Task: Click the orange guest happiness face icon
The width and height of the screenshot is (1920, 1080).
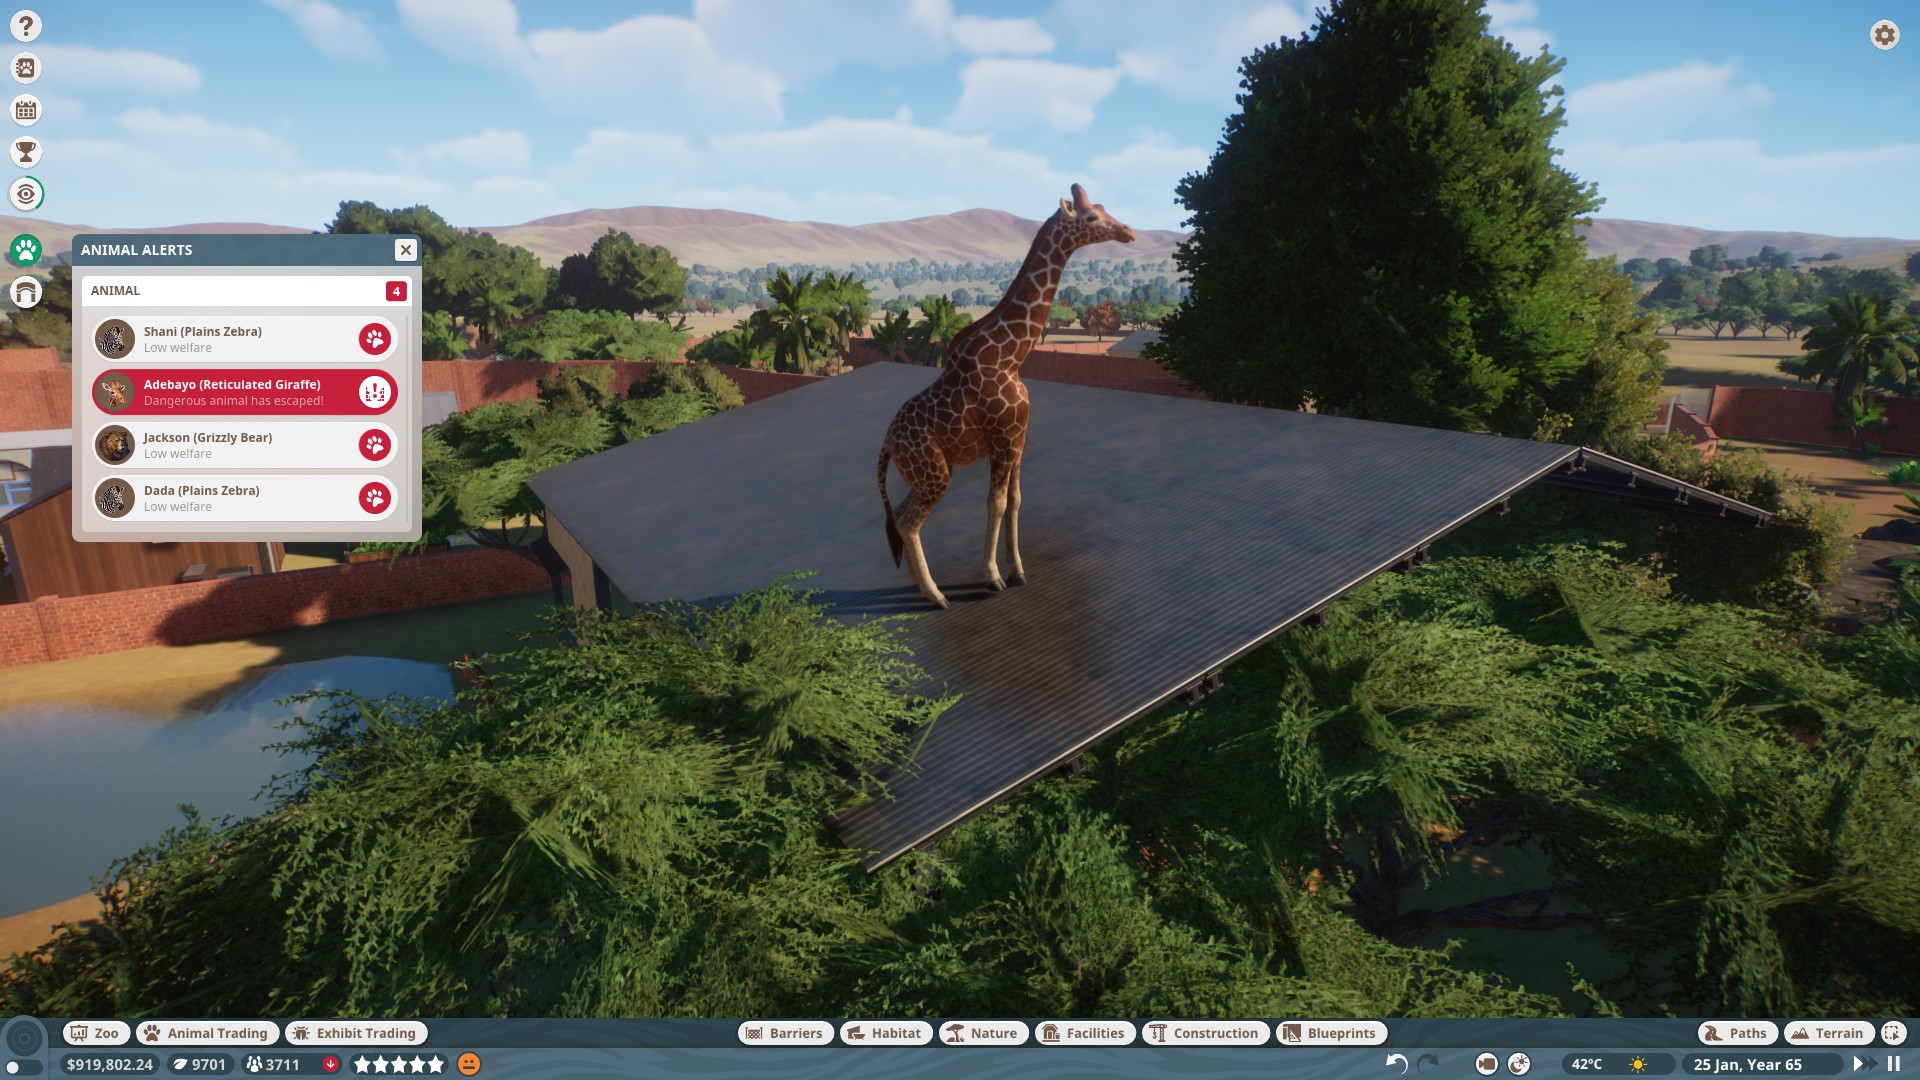Action: tap(469, 1064)
